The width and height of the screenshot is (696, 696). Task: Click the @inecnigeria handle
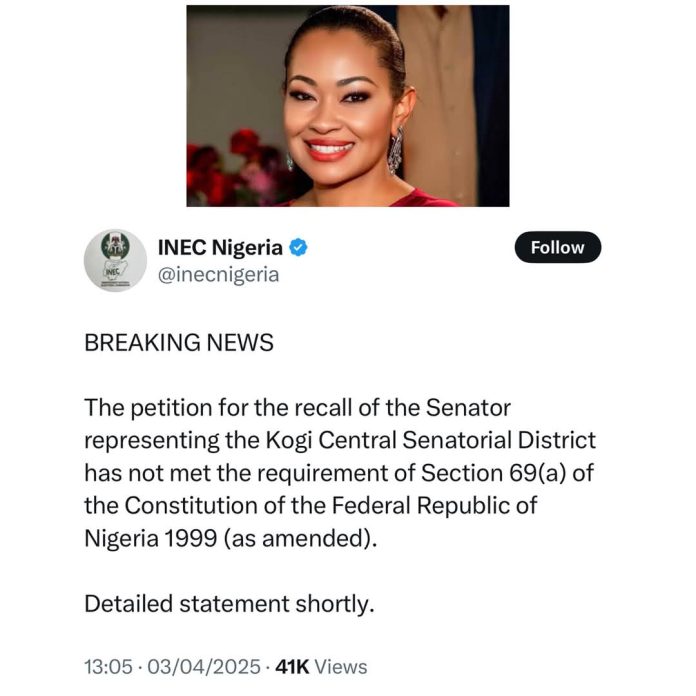[218, 274]
